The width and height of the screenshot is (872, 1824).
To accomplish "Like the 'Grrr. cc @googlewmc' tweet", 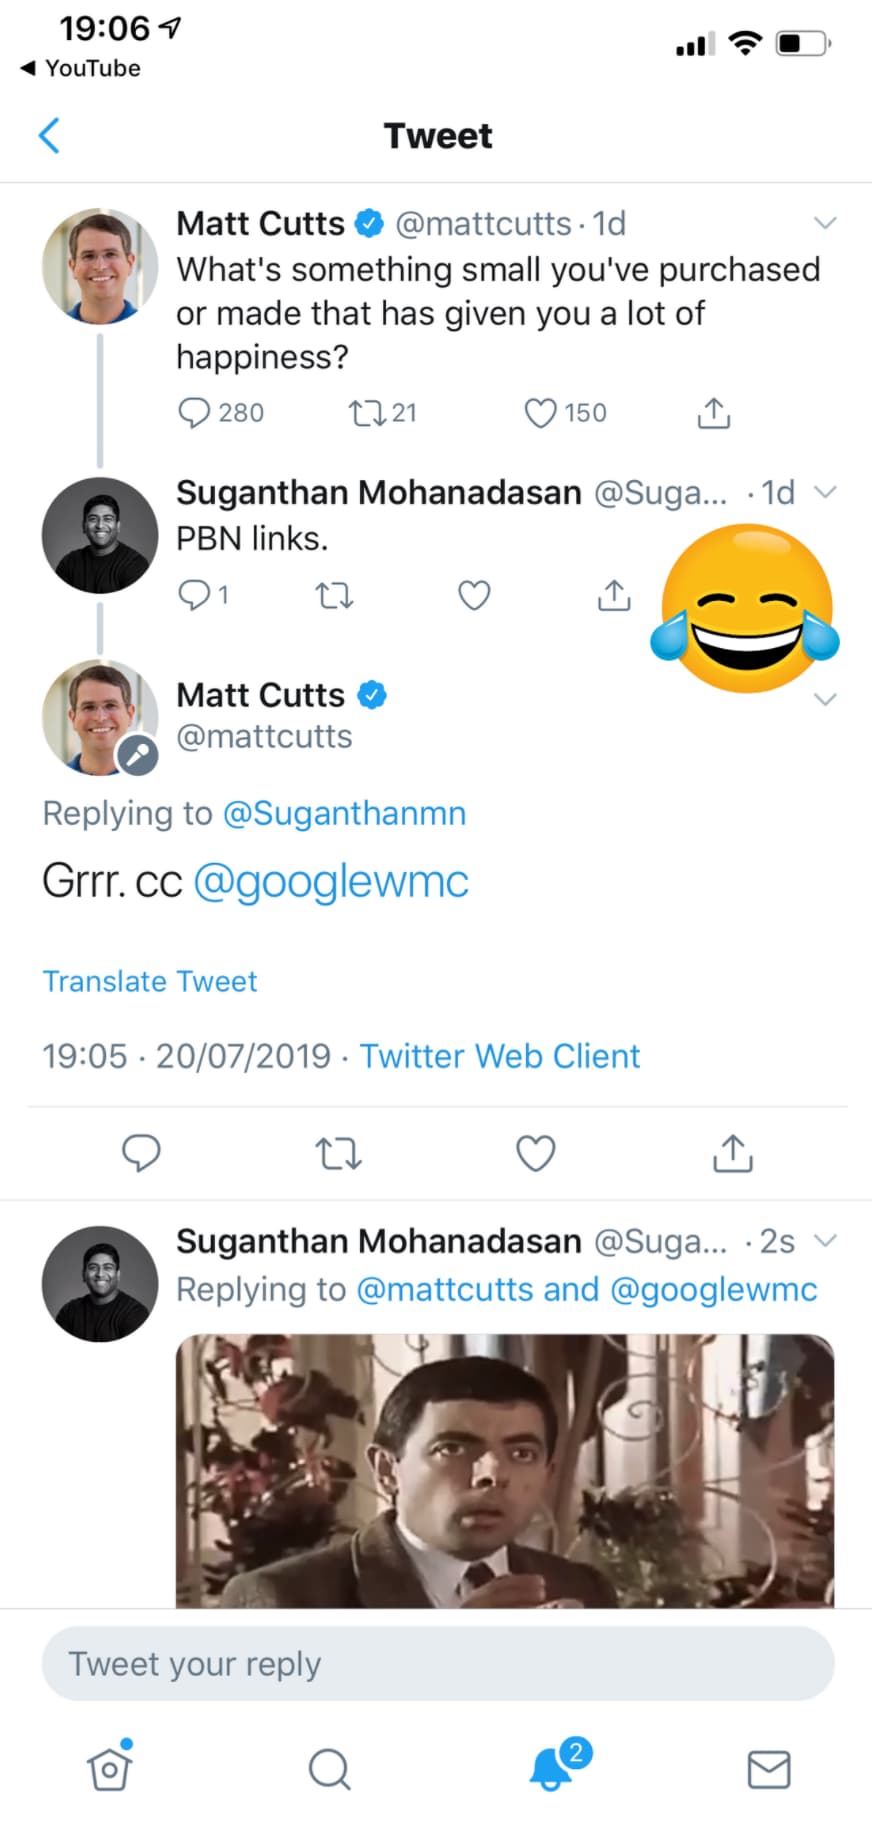I will click(x=535, y=1153).
